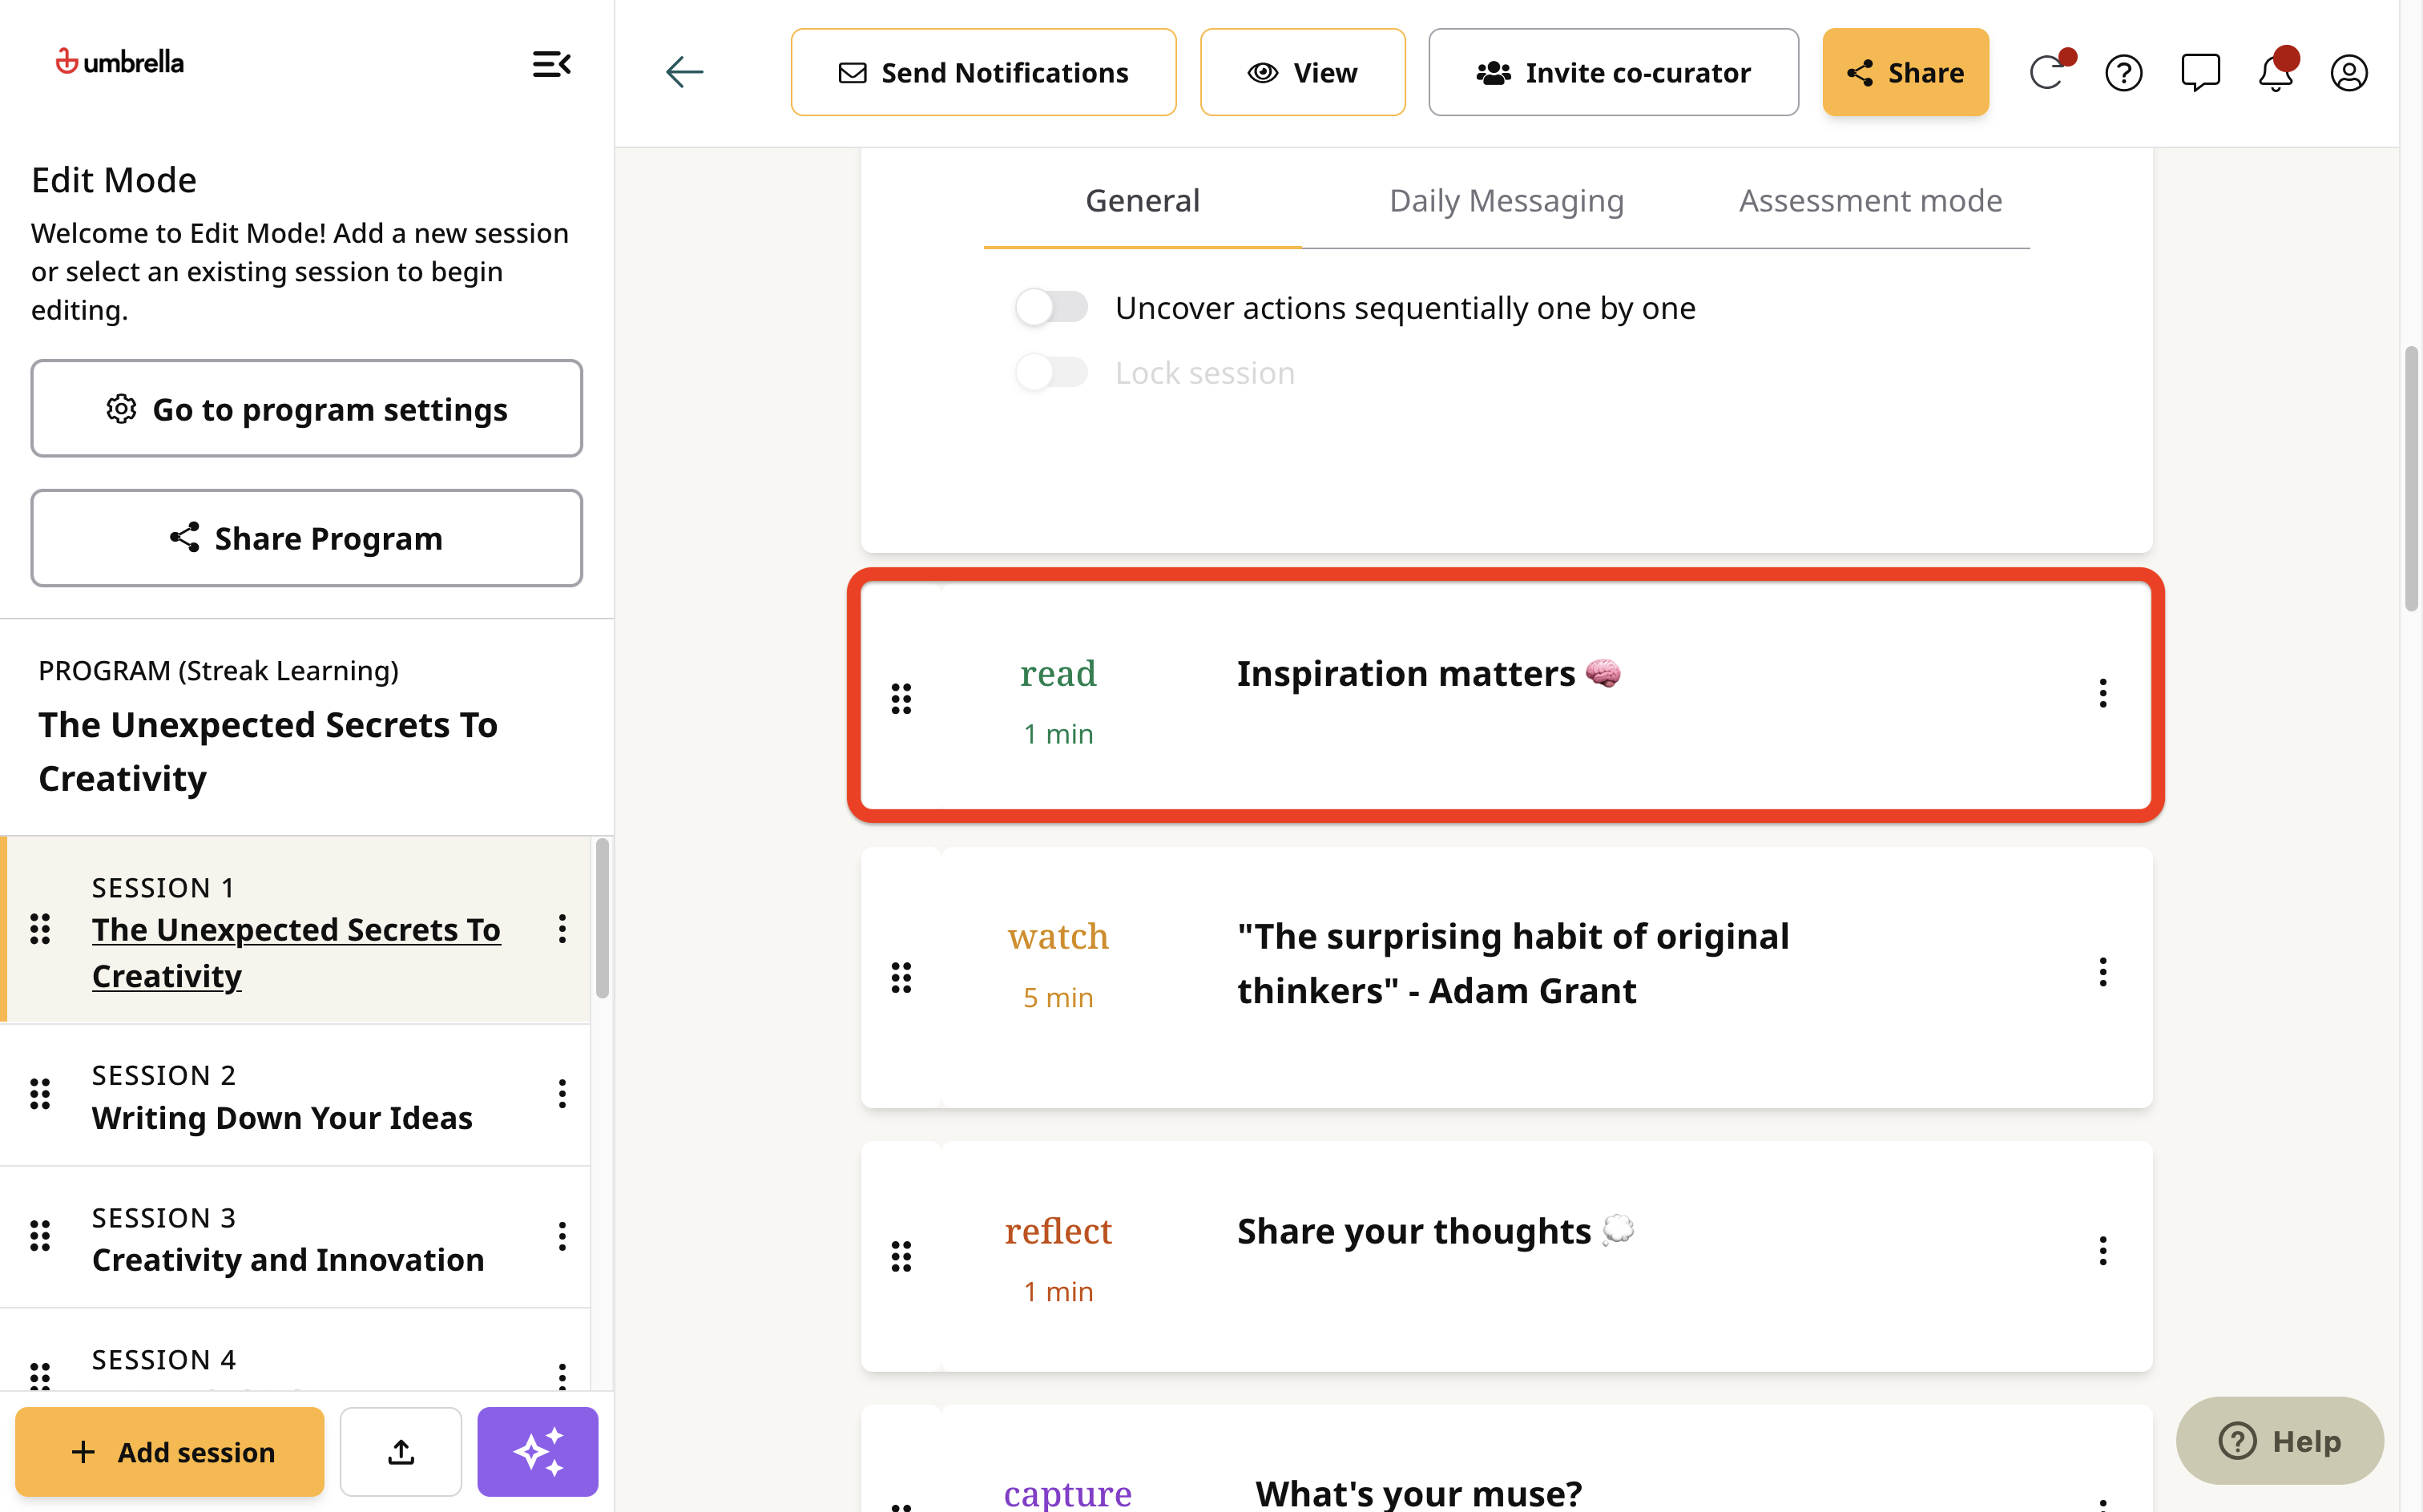Grab the Share your thoughts drag handle

click(901, 1256)
